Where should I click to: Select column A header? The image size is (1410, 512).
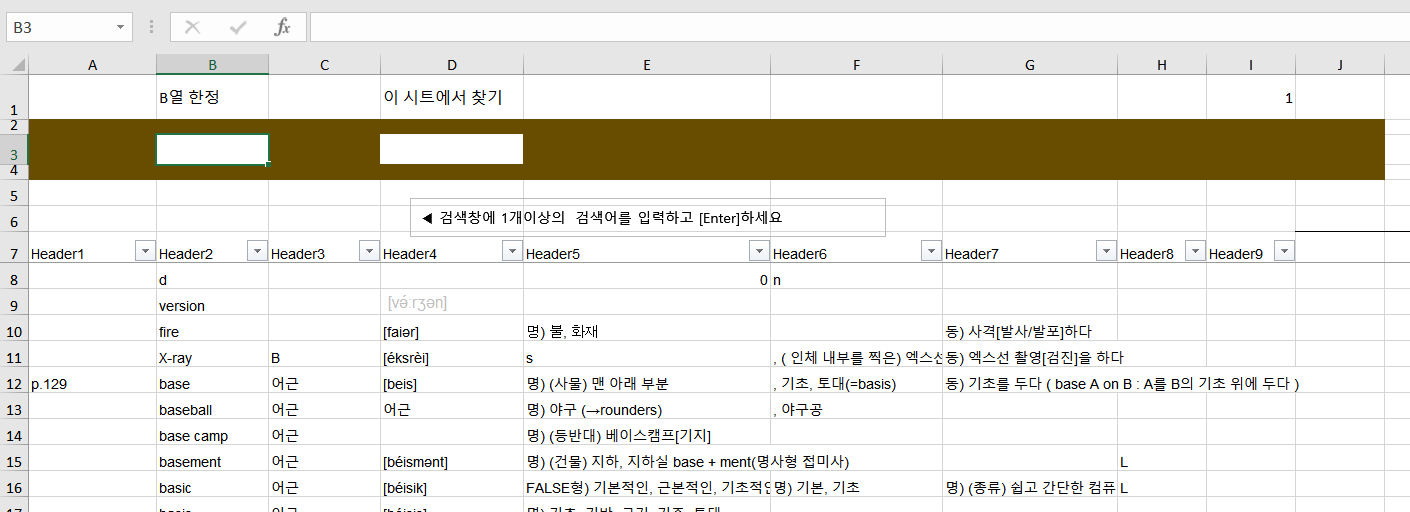pos(92,65)
